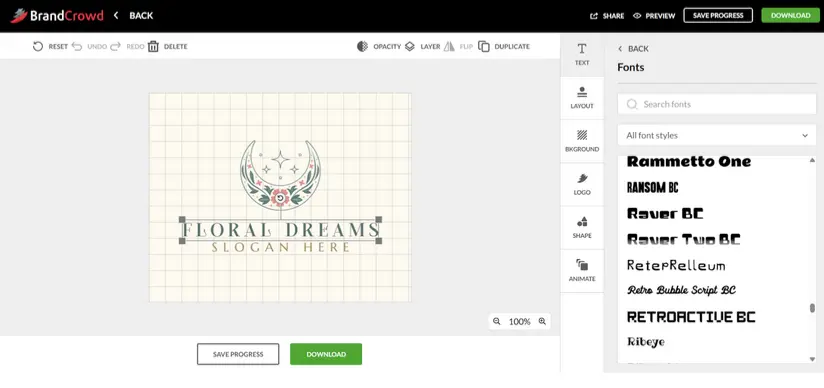Click the header green Download button
This screenshot has height=388, width=824.
tap(790, 15)
